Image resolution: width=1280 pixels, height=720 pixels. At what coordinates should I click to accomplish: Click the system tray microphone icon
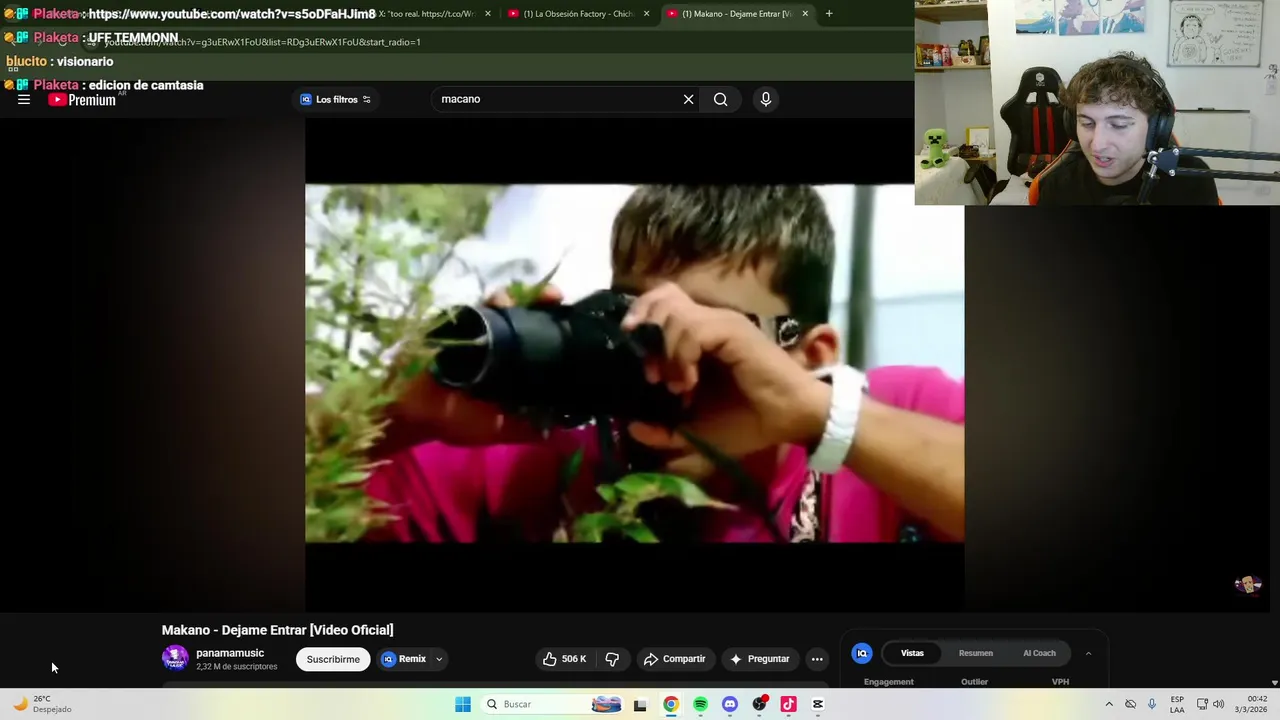click(x=1152, y=704)
